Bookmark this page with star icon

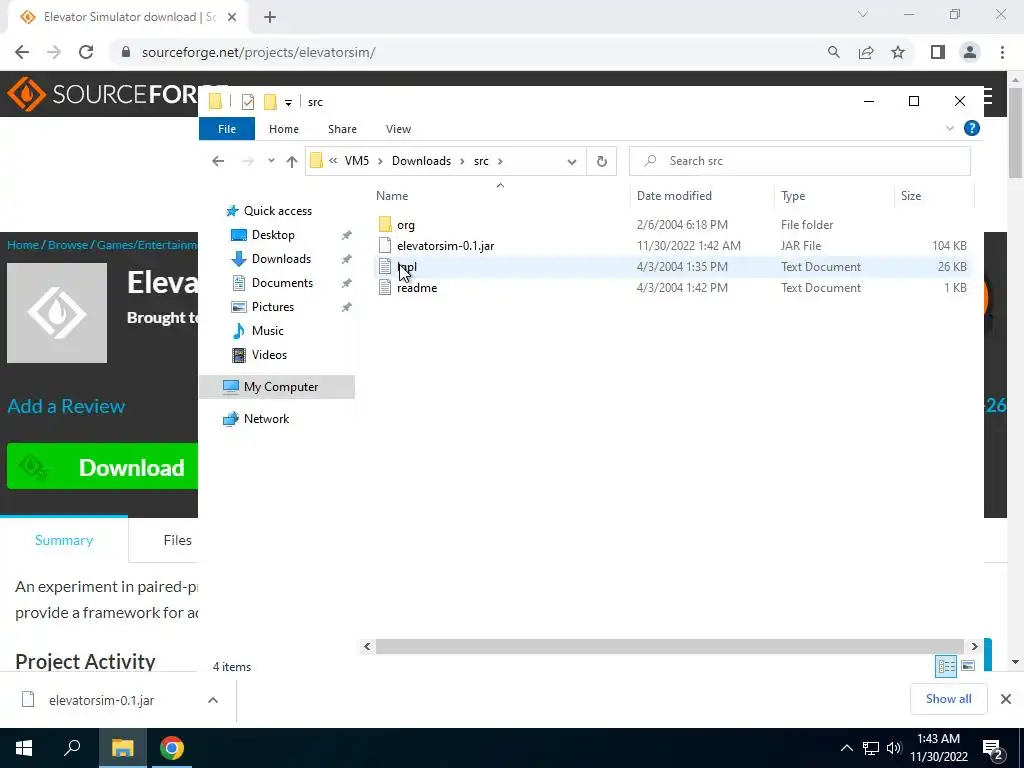(898, 52)
